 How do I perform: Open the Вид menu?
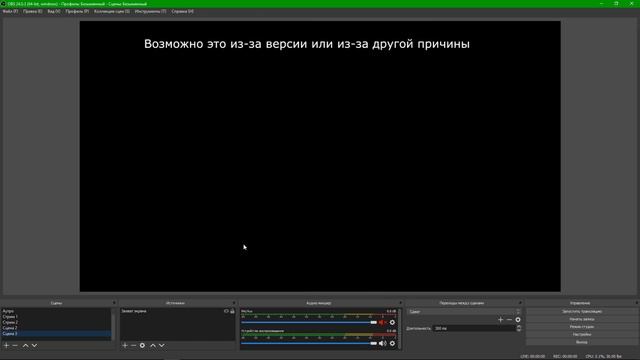pos(54,11)
